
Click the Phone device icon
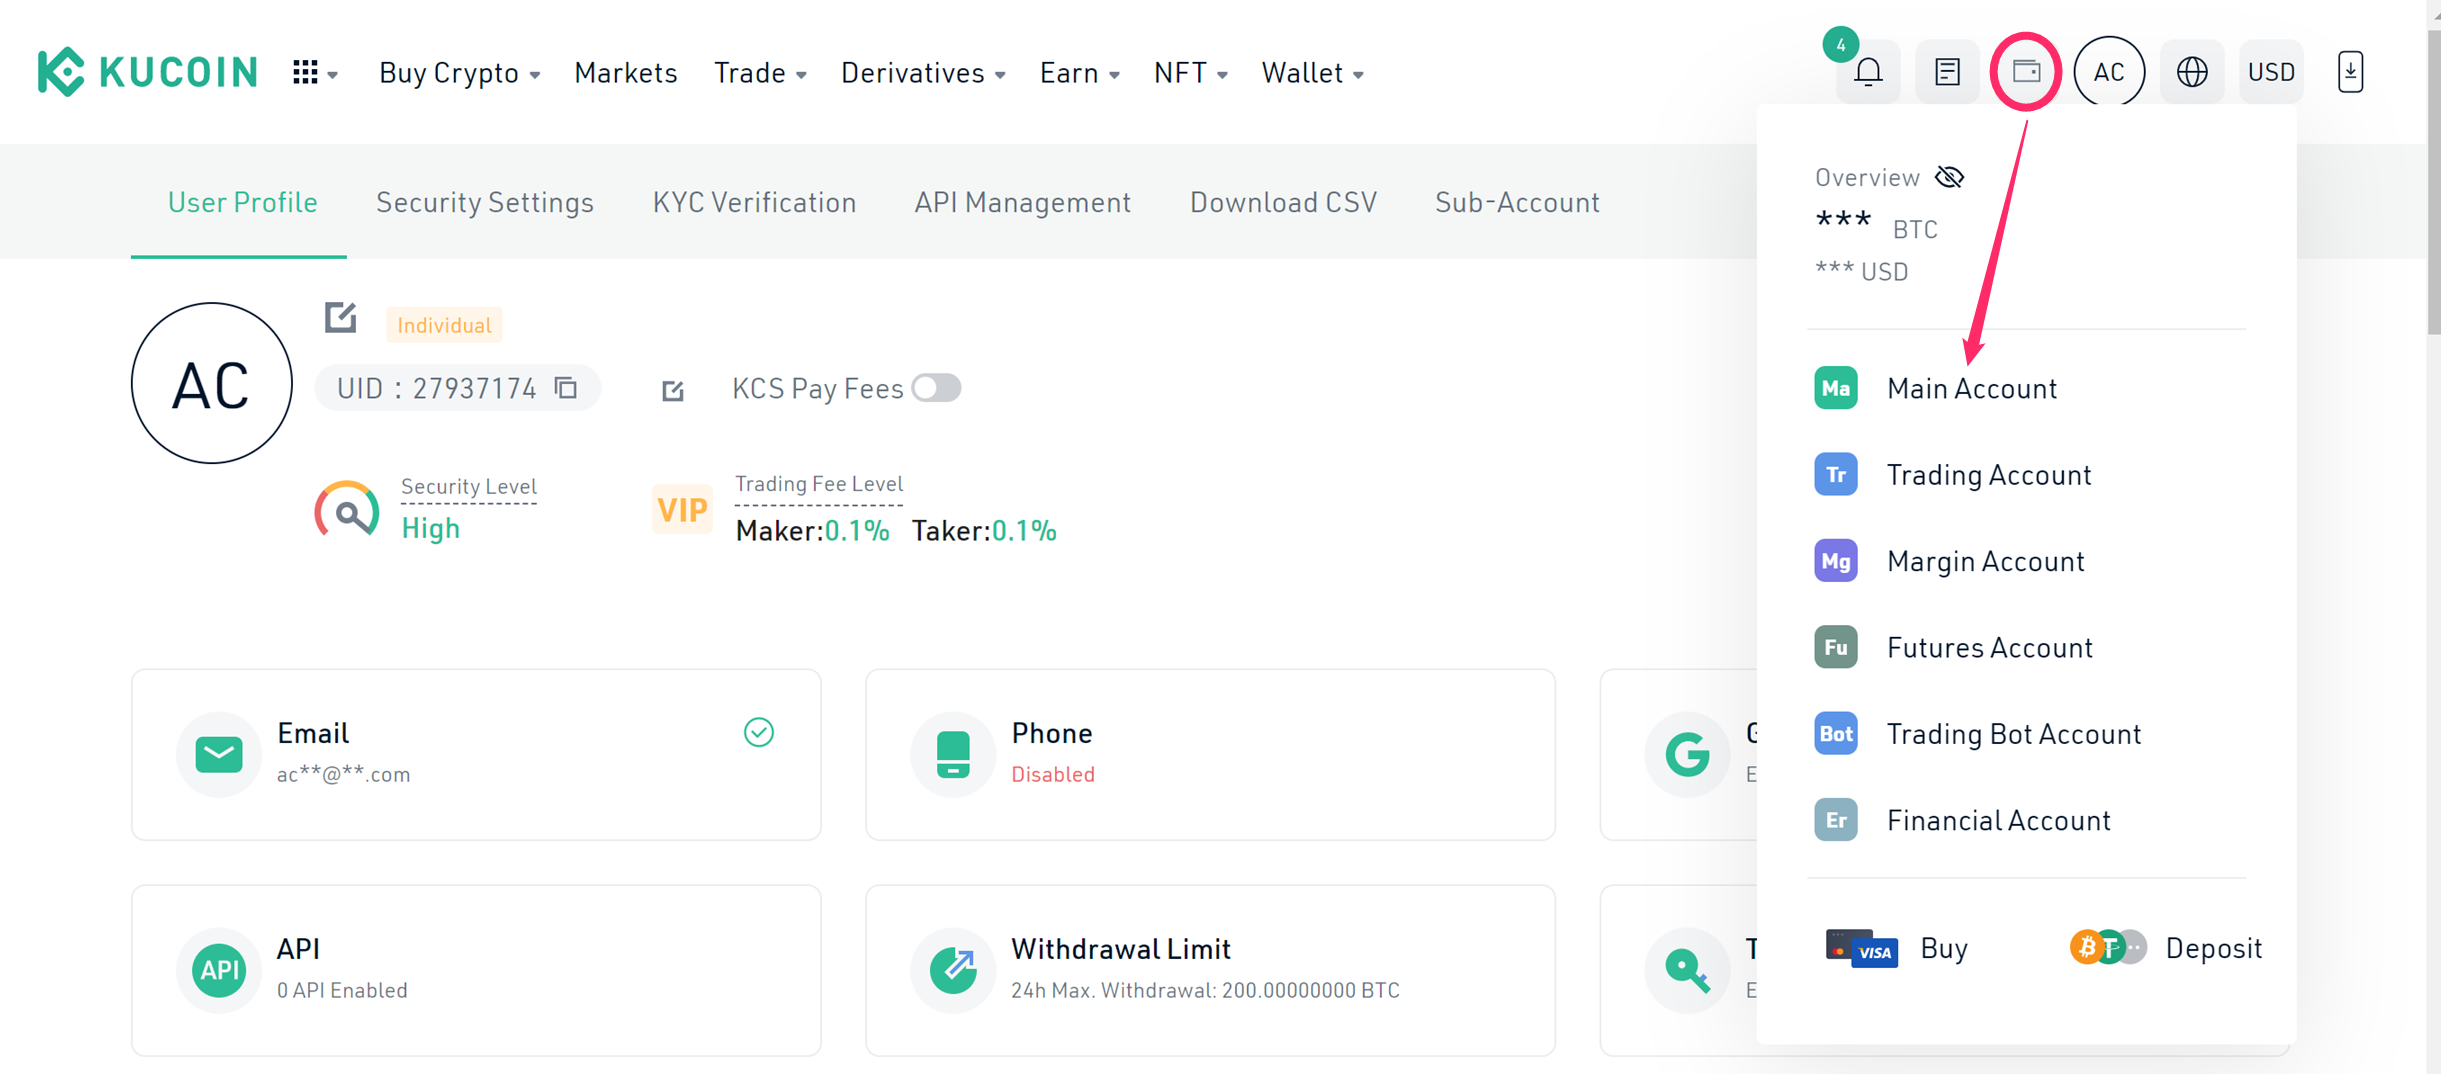[953, 754]
